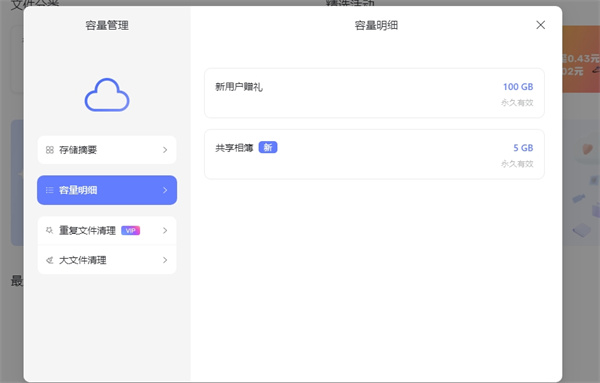The image size is (600, 383).
Task: Click the blue cloud storage icon
Action: (x=107, y=95)
